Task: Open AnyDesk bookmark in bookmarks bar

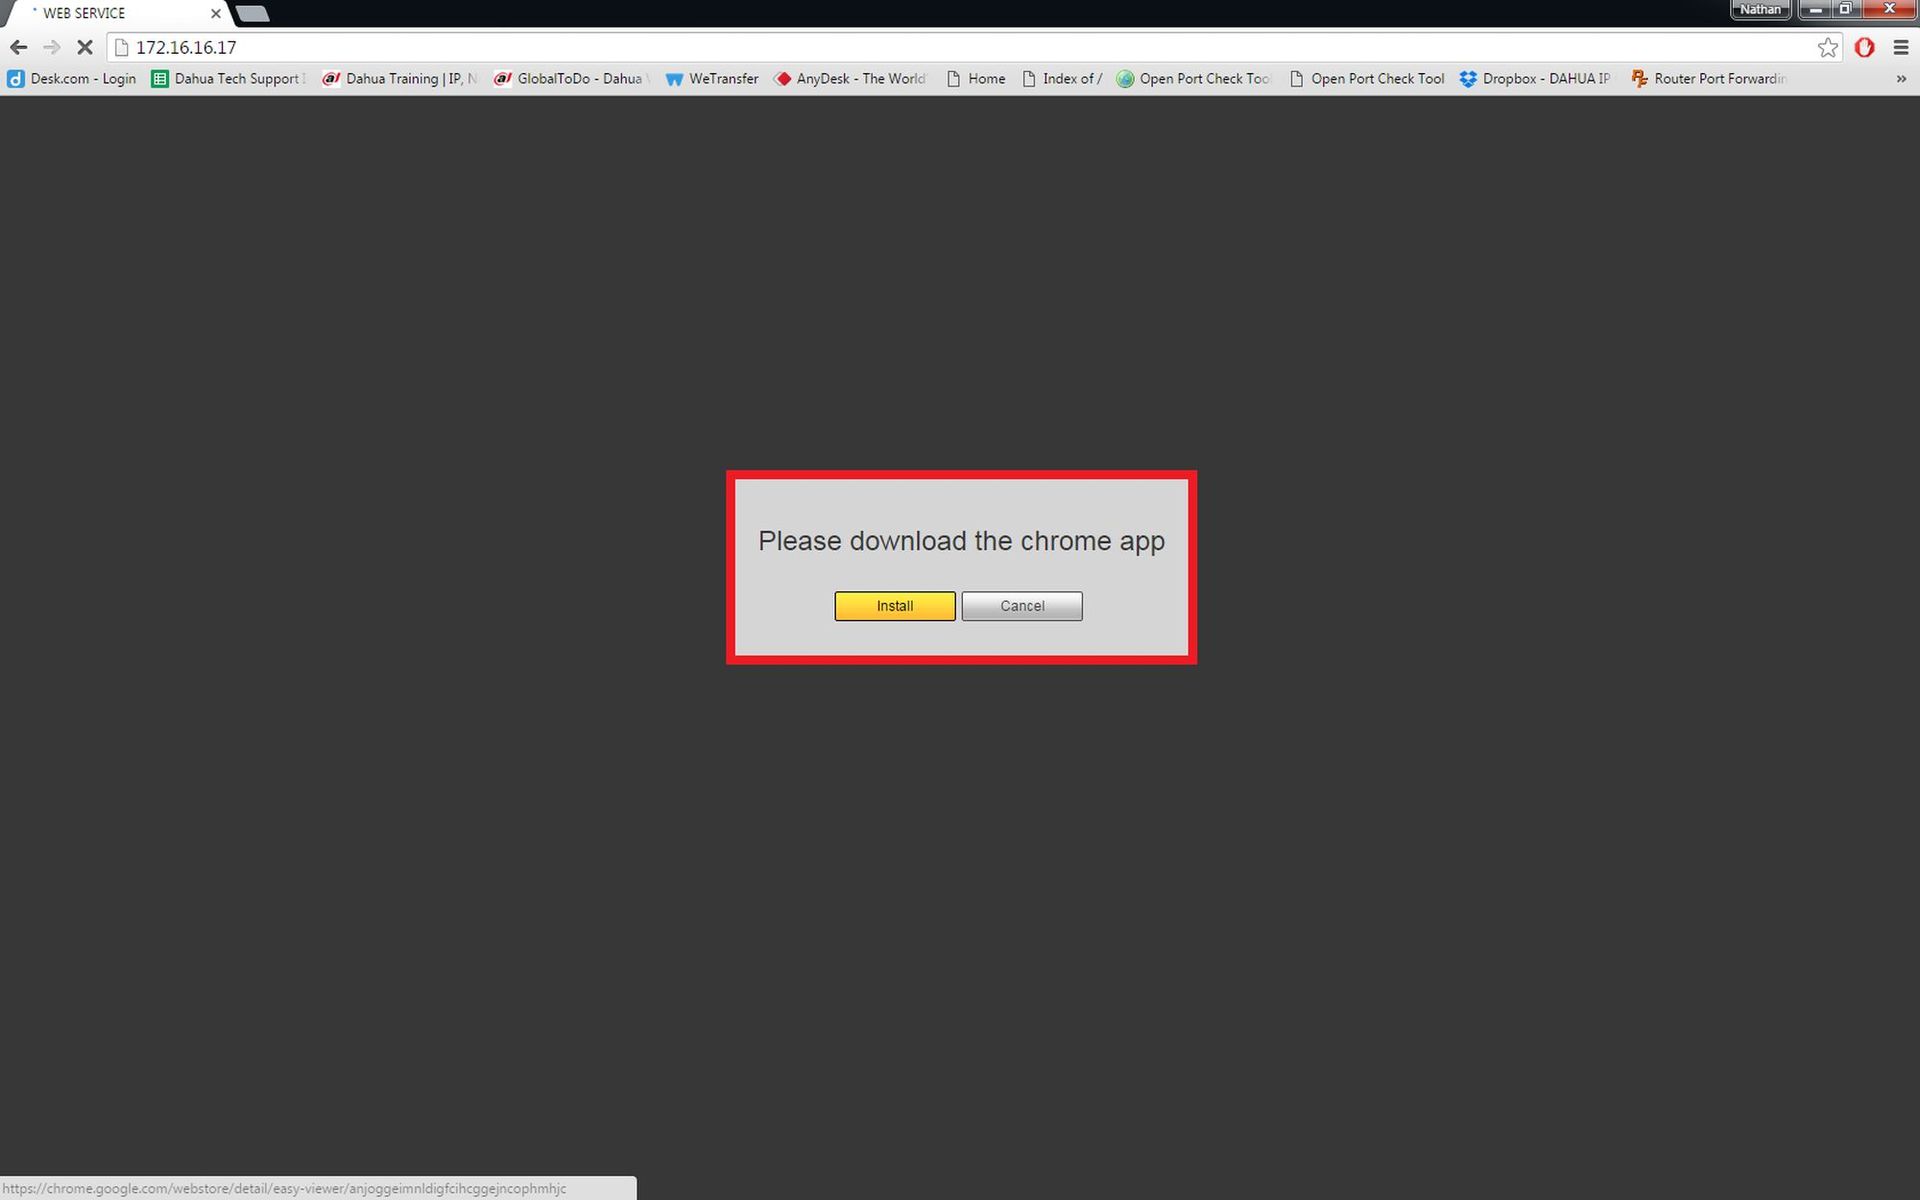Action: pyautogui.click(x=850, y=79)
